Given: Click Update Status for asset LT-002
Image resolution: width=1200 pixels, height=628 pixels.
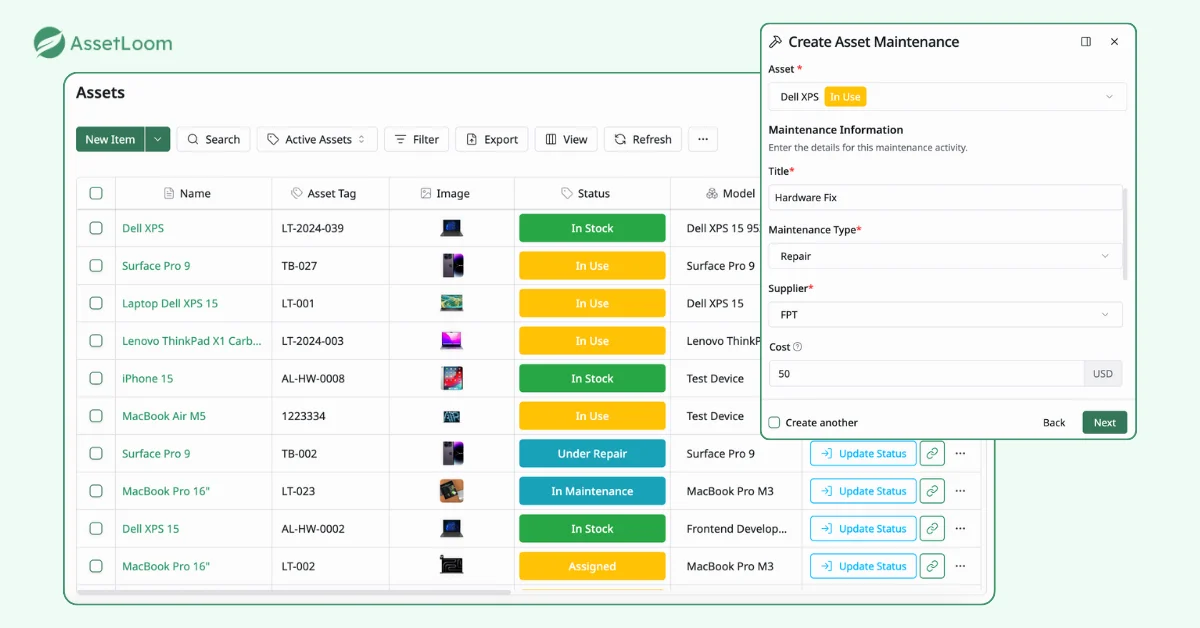Looking at the screenshot, I should [x=863, y=566].
